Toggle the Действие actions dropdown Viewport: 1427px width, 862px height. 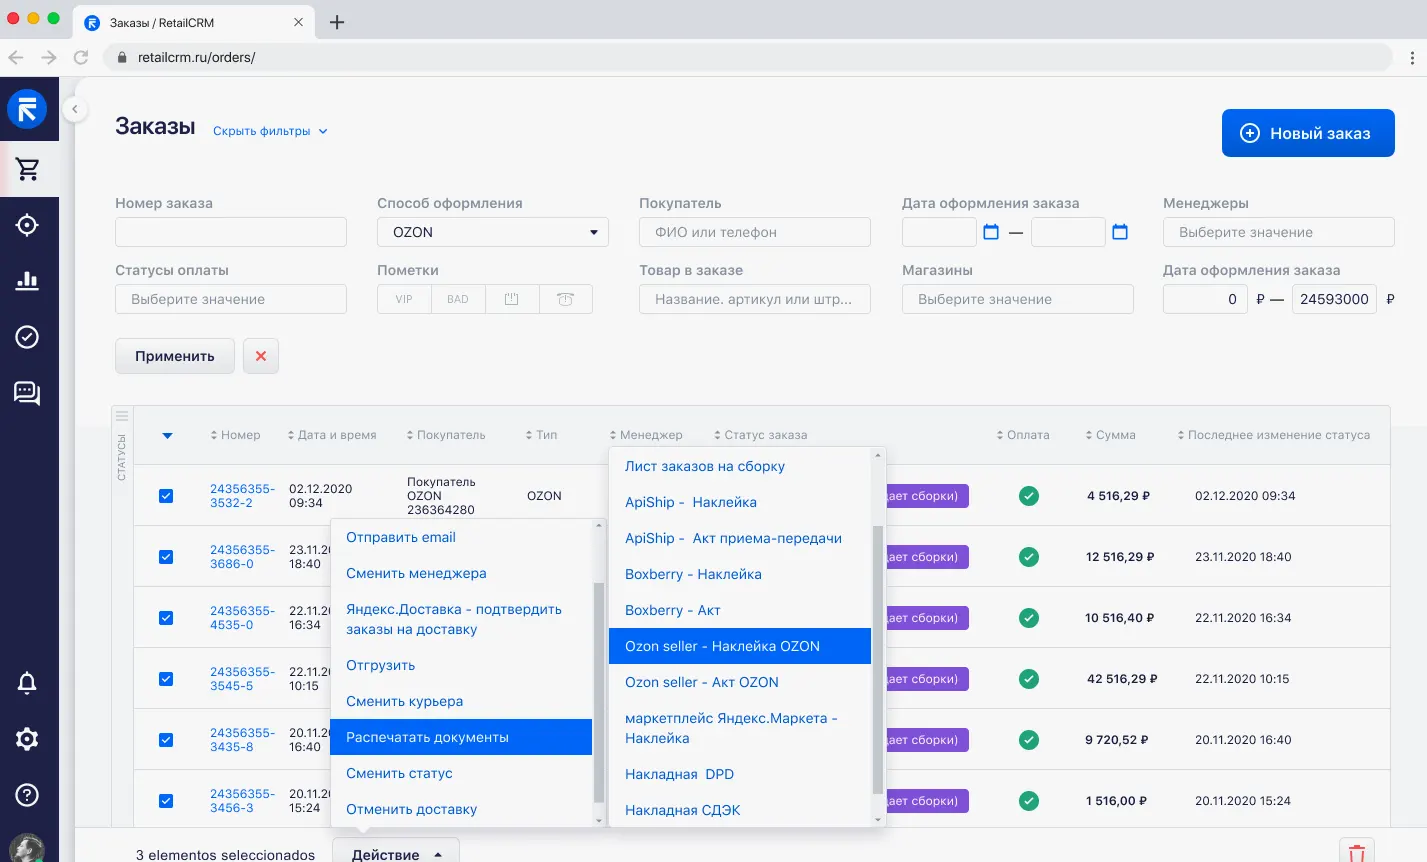pyautogui.click(x=396, y=850)
